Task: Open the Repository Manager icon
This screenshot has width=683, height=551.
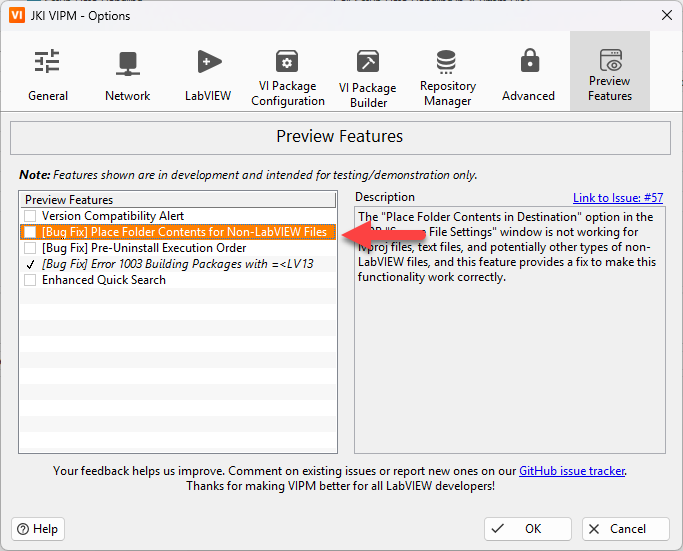Action: (x=447, y=62)
